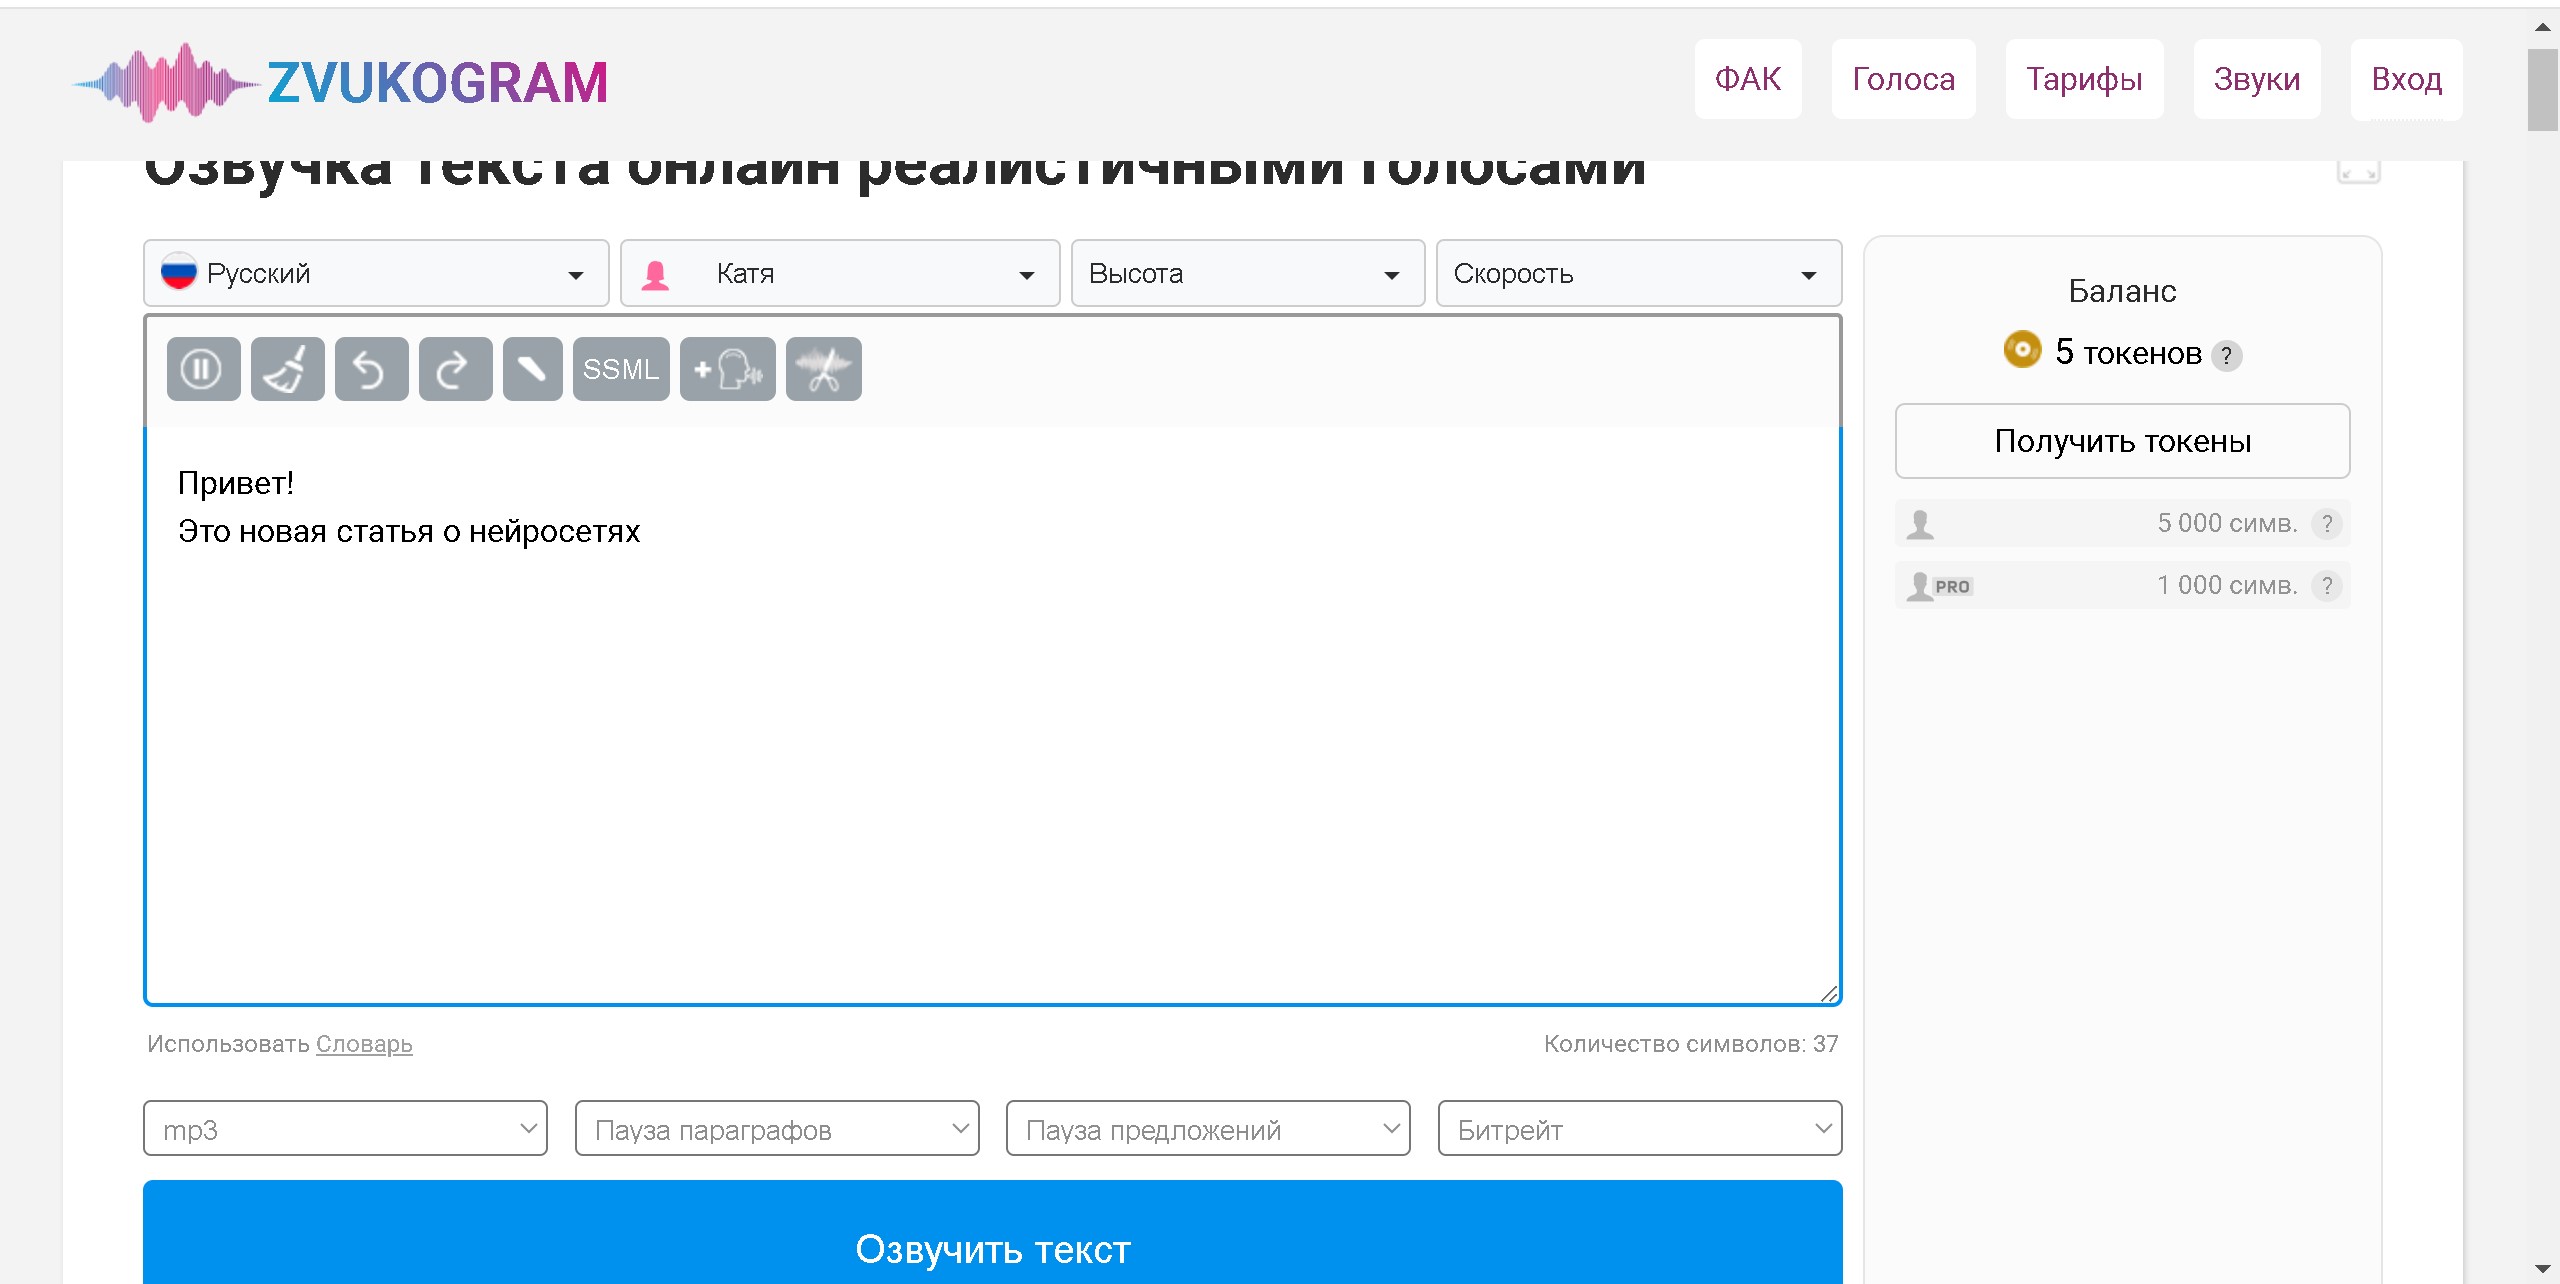Click the Озвучить текст button
The width and height of the screenshot is (2560, 1284).
click(992, 1234)
